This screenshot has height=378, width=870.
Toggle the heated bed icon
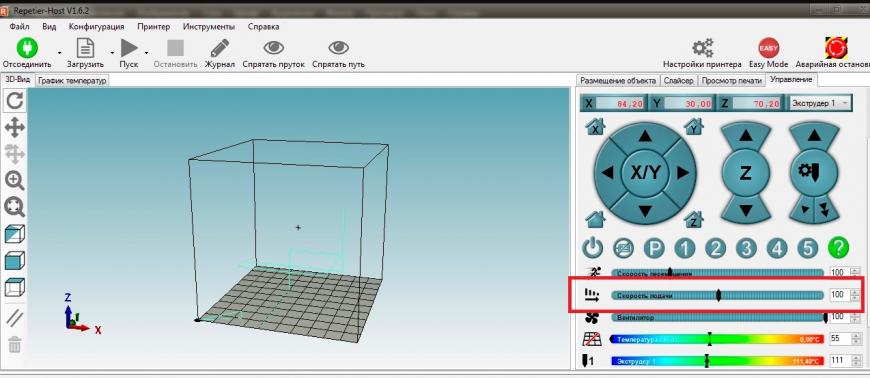pos(592,339)
